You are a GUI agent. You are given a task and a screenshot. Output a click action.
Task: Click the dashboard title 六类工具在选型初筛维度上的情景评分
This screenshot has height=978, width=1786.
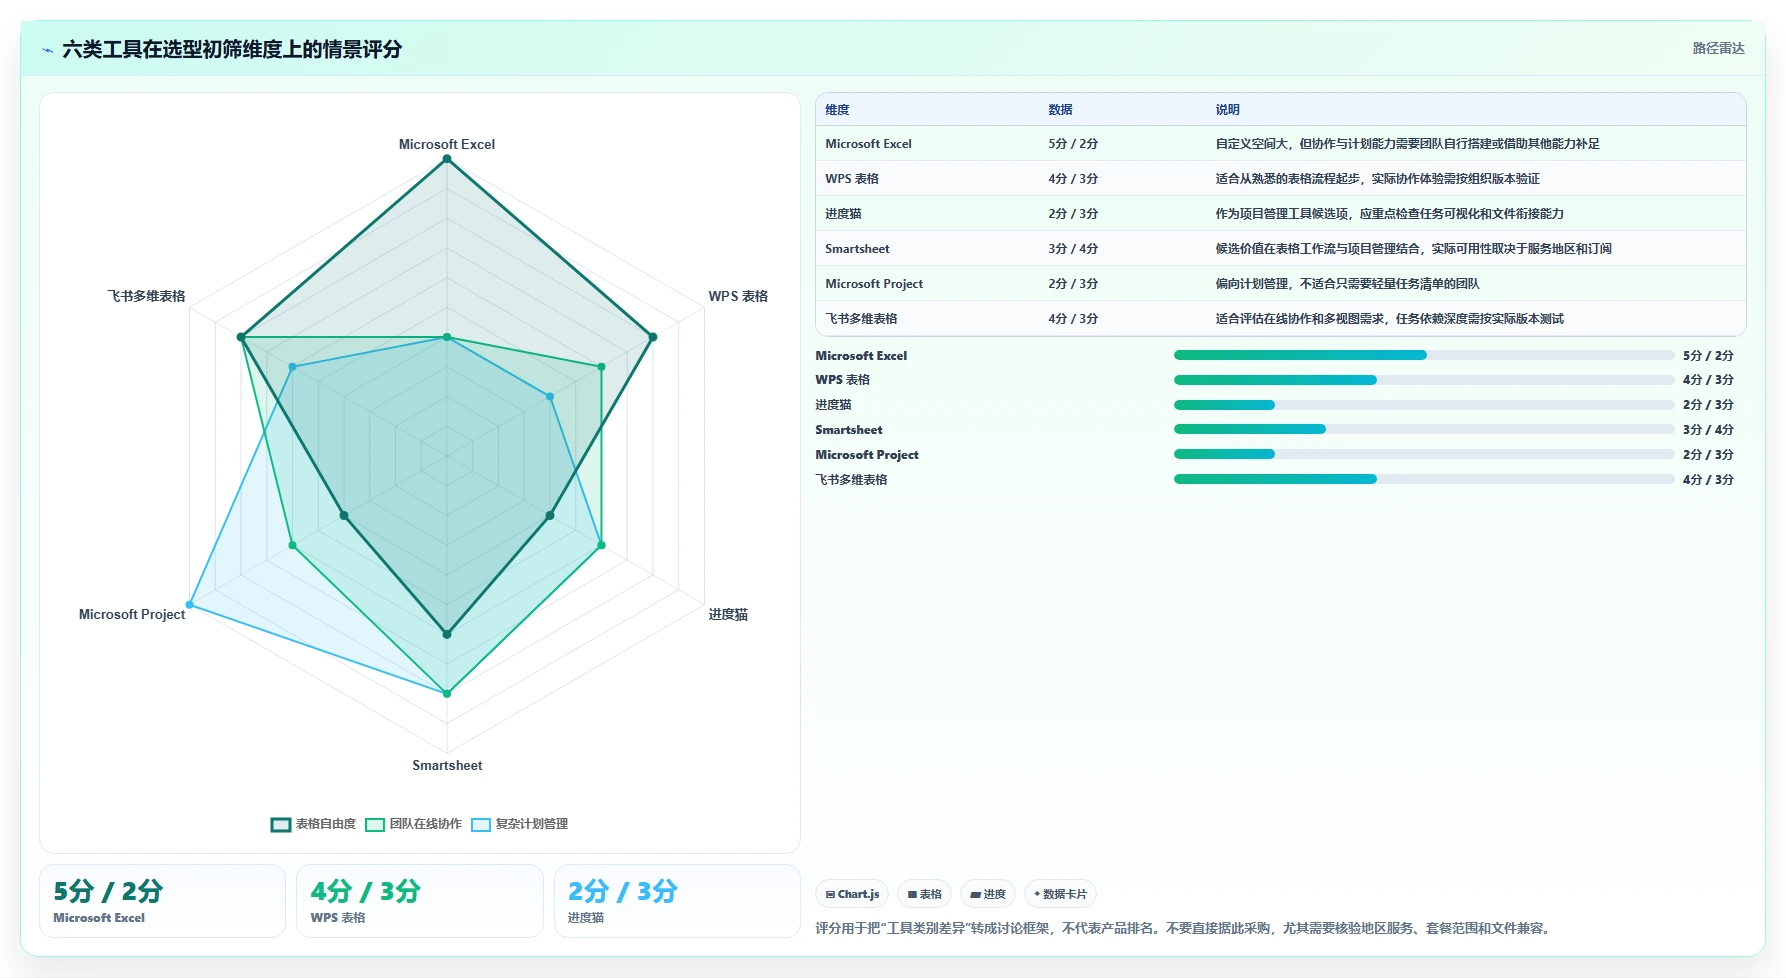click(232, 49)
